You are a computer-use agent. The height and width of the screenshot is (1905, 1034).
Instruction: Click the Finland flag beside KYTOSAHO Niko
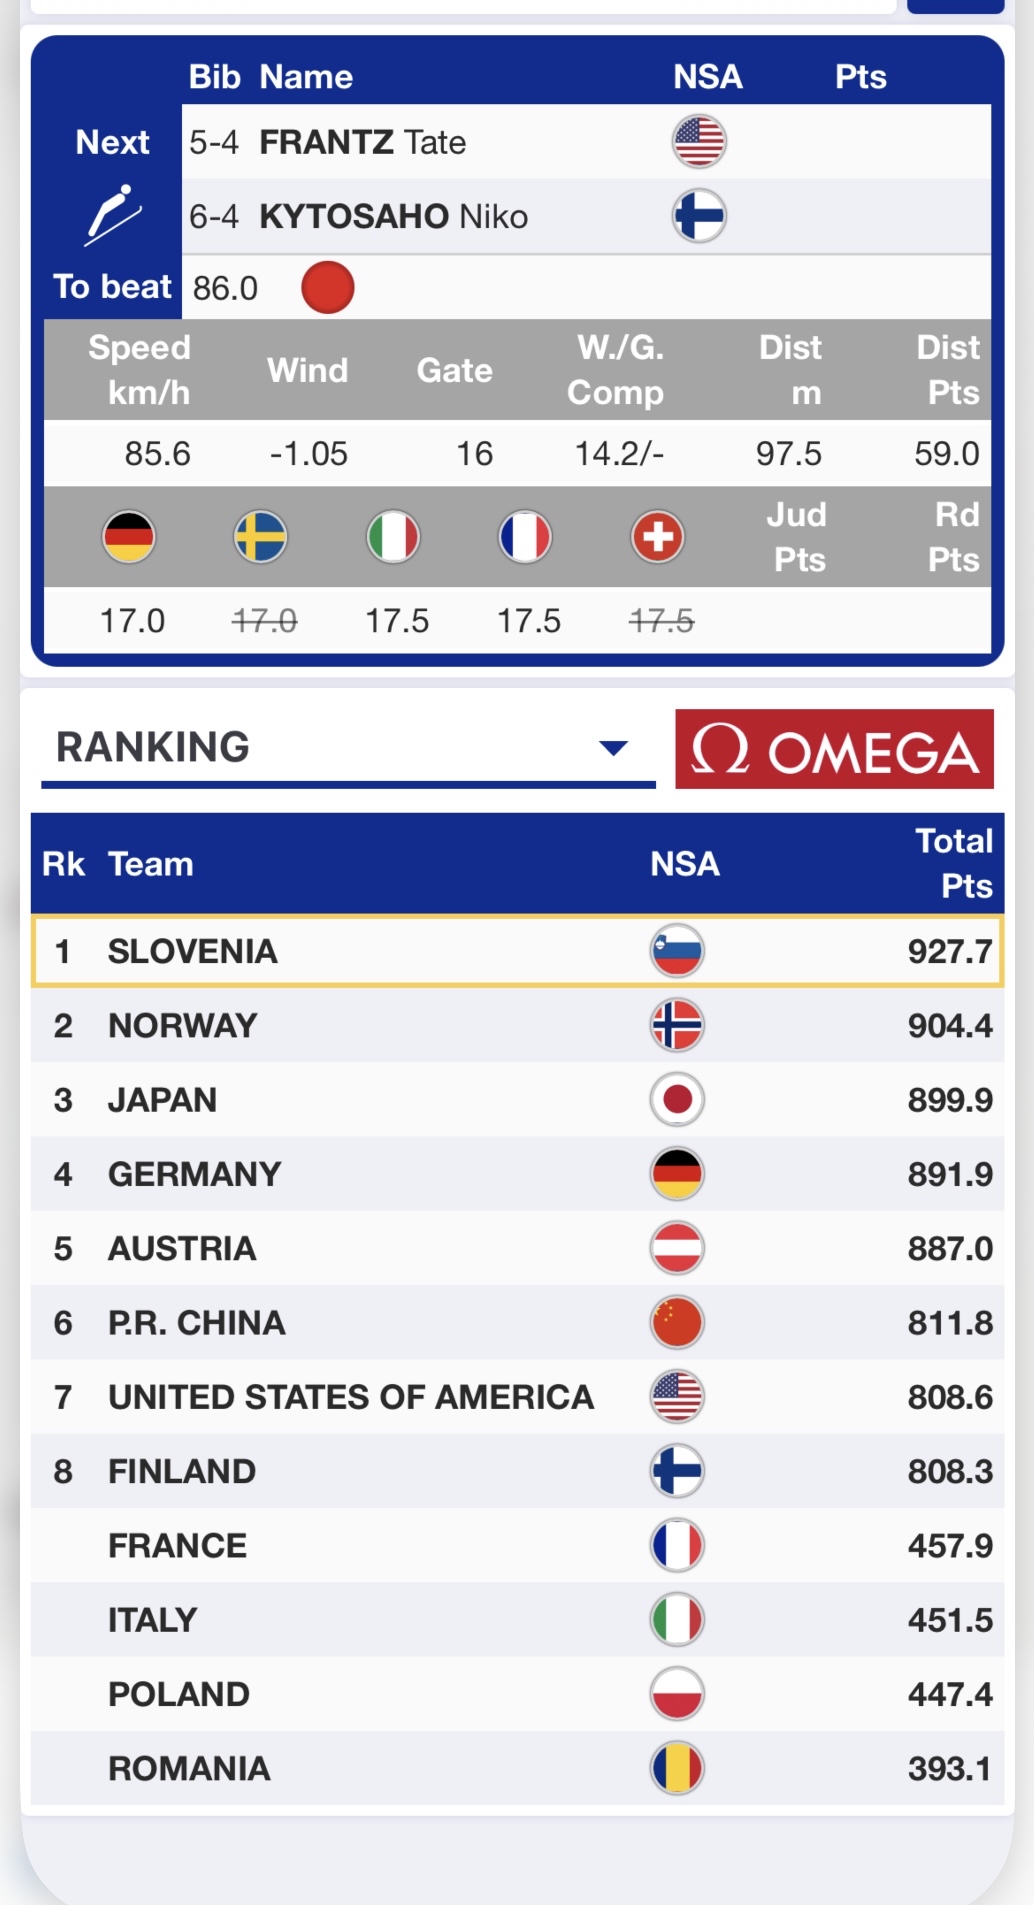tap(699, 216)
